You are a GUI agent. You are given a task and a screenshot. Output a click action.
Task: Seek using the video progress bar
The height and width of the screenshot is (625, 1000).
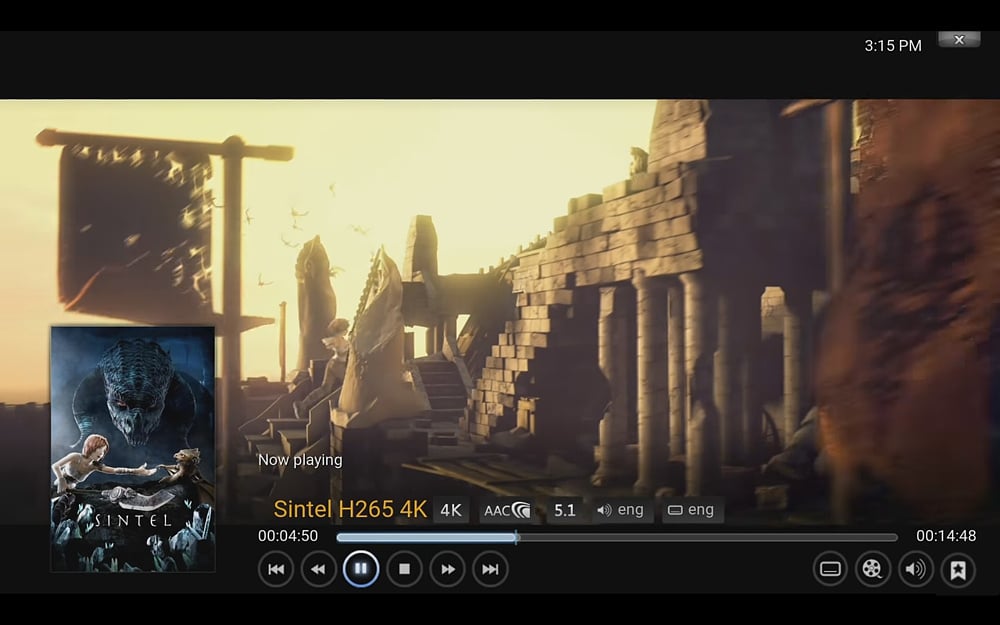coord(617,538)
